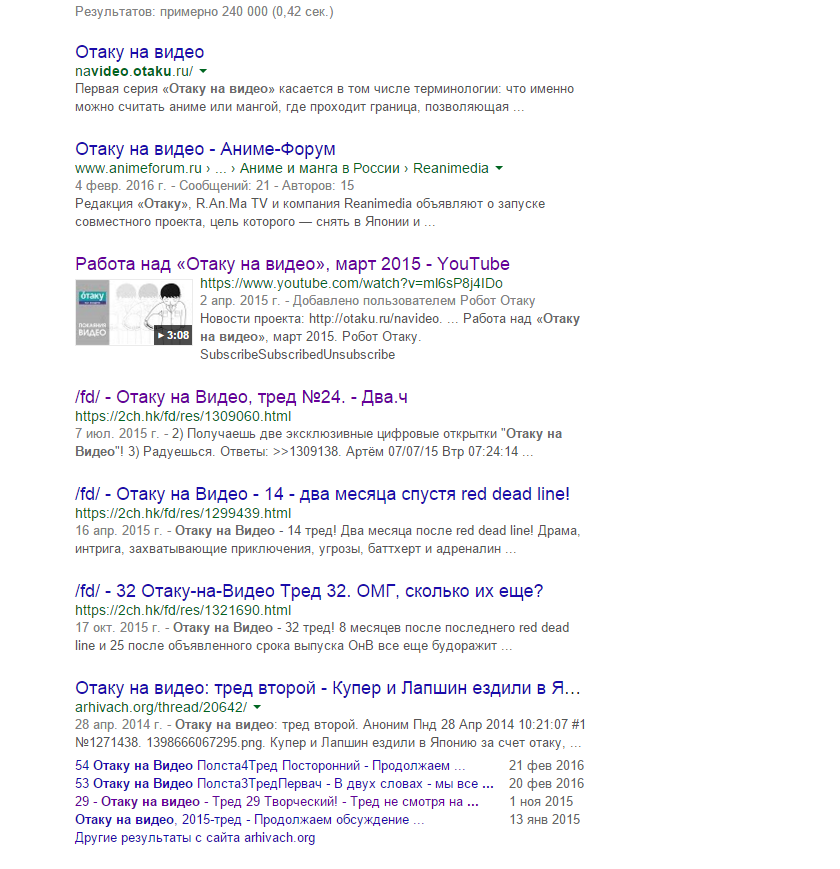Expand dropdown arrow next to arhivach.org/thread/20642/
This screenshot has width=840, height=869.
tap(257, 707)
